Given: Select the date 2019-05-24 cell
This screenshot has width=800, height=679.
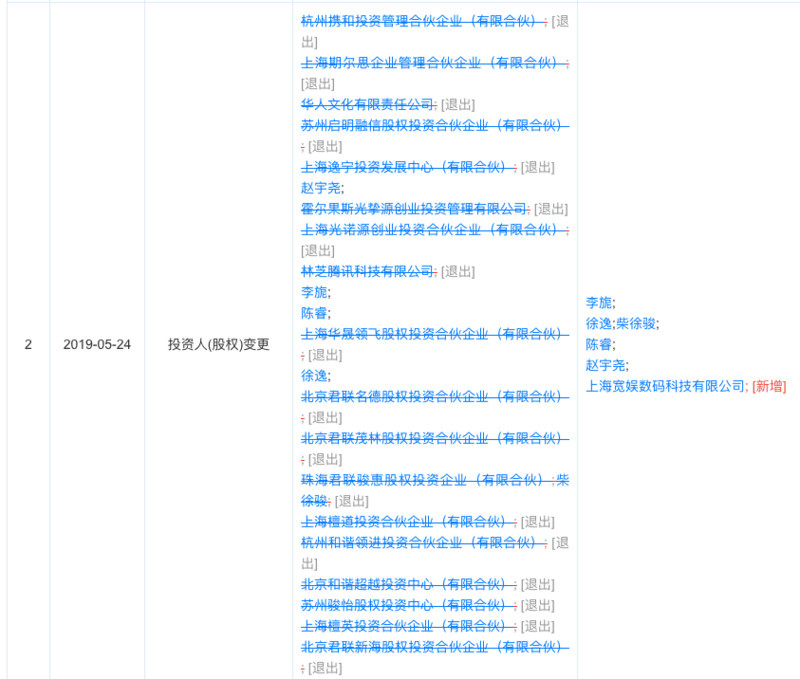Looking at the screenshot, I should coord(97,344).
